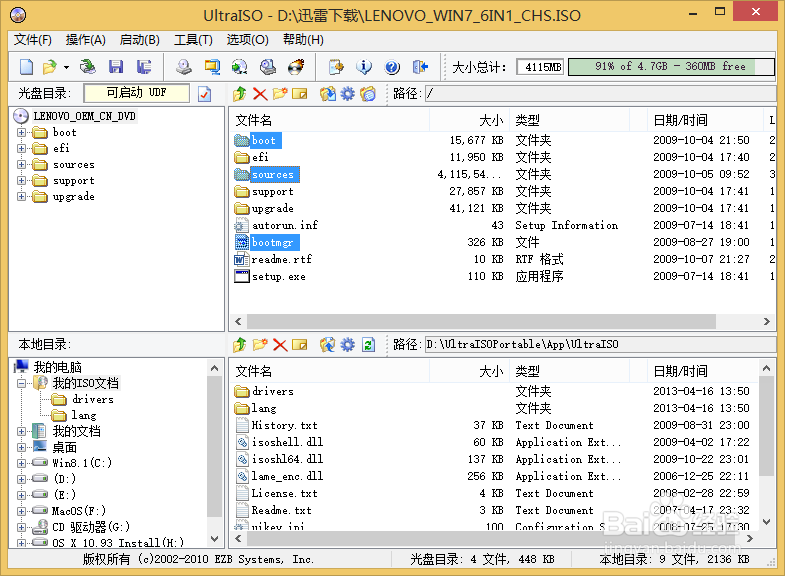
Task: Click the 可启动 UDF disc type field
Action: (137, 93)
